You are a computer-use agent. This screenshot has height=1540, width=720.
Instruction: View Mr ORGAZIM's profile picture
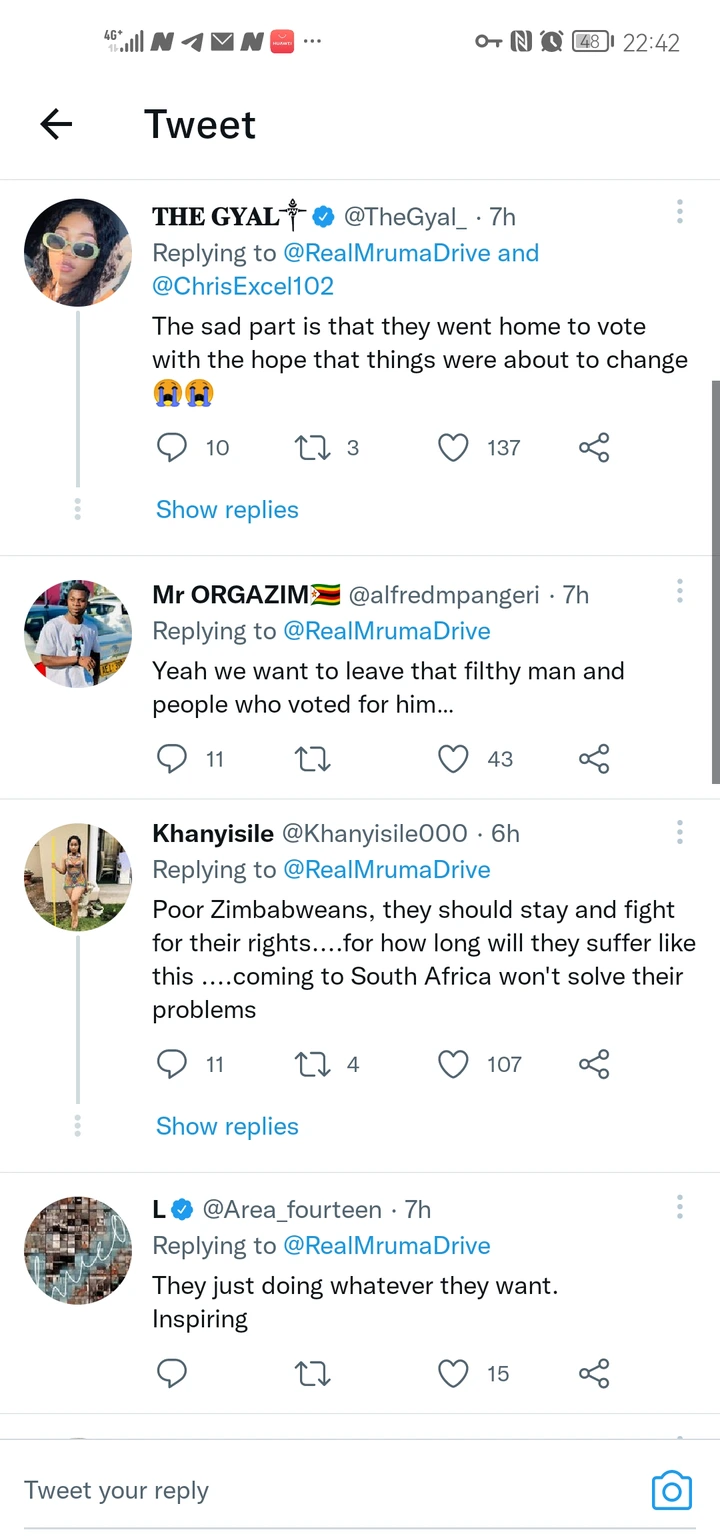pos(78,634)
